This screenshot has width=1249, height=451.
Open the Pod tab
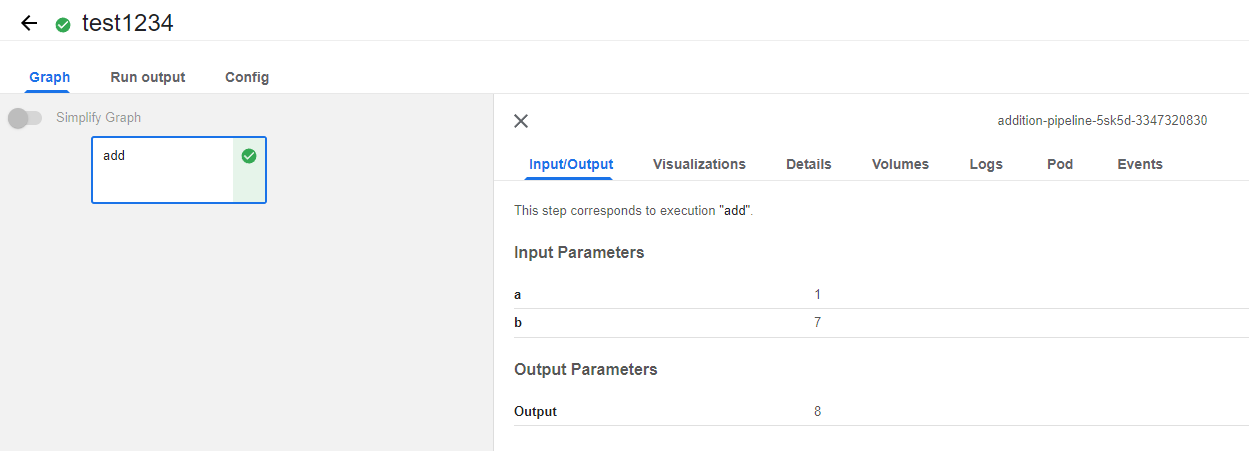pos(1060,164)
